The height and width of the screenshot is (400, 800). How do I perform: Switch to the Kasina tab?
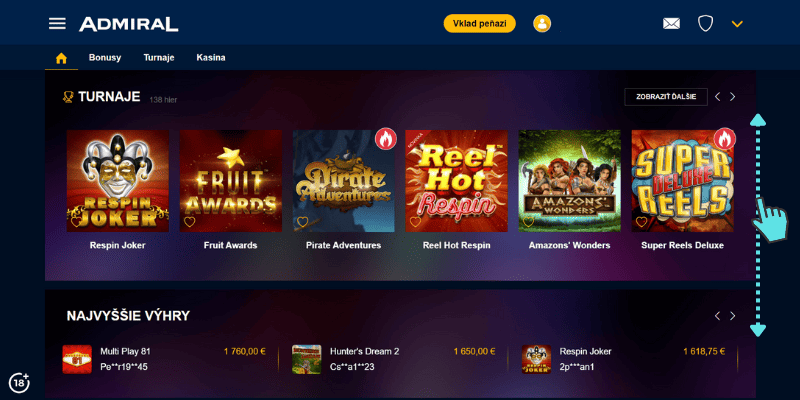pos(211,58)
